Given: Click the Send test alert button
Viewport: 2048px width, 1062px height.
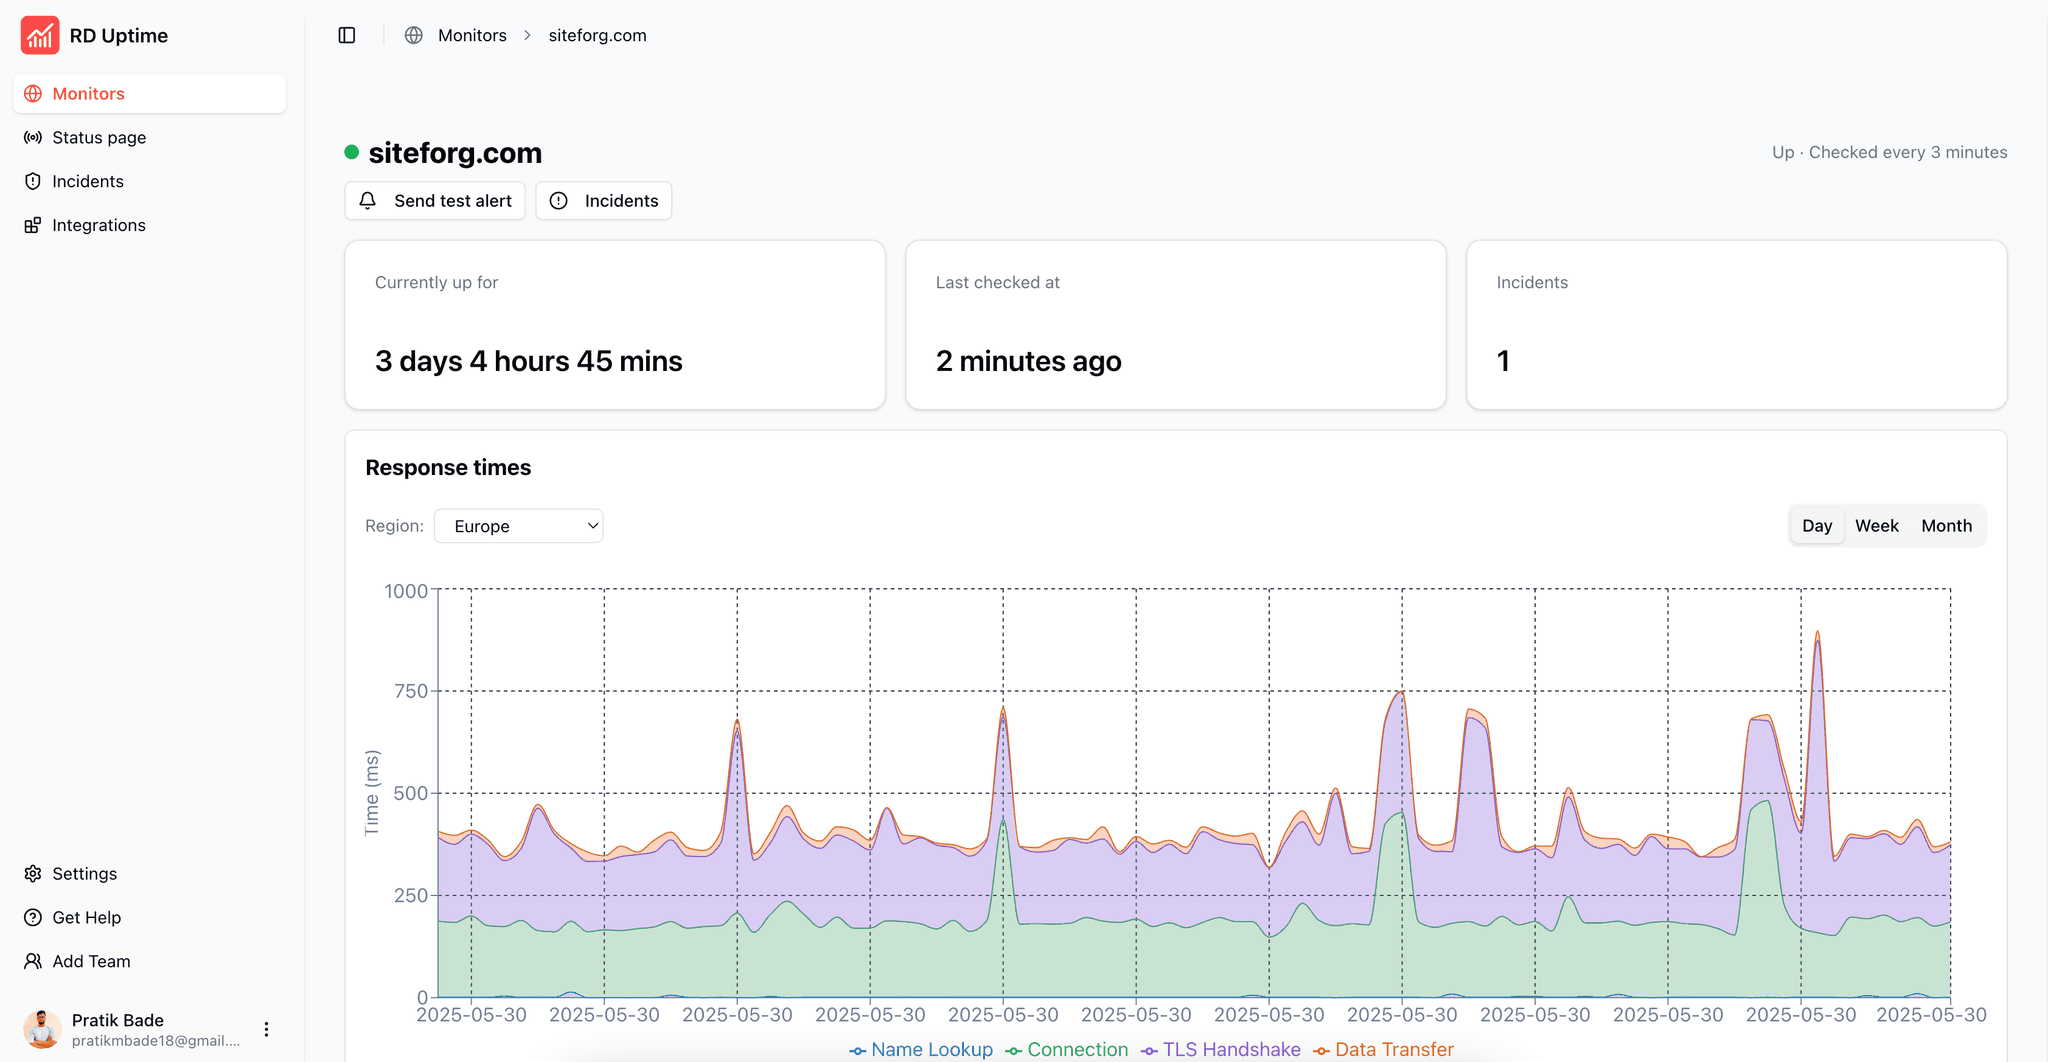Looking at the screenshot, I should click(435, 201).
